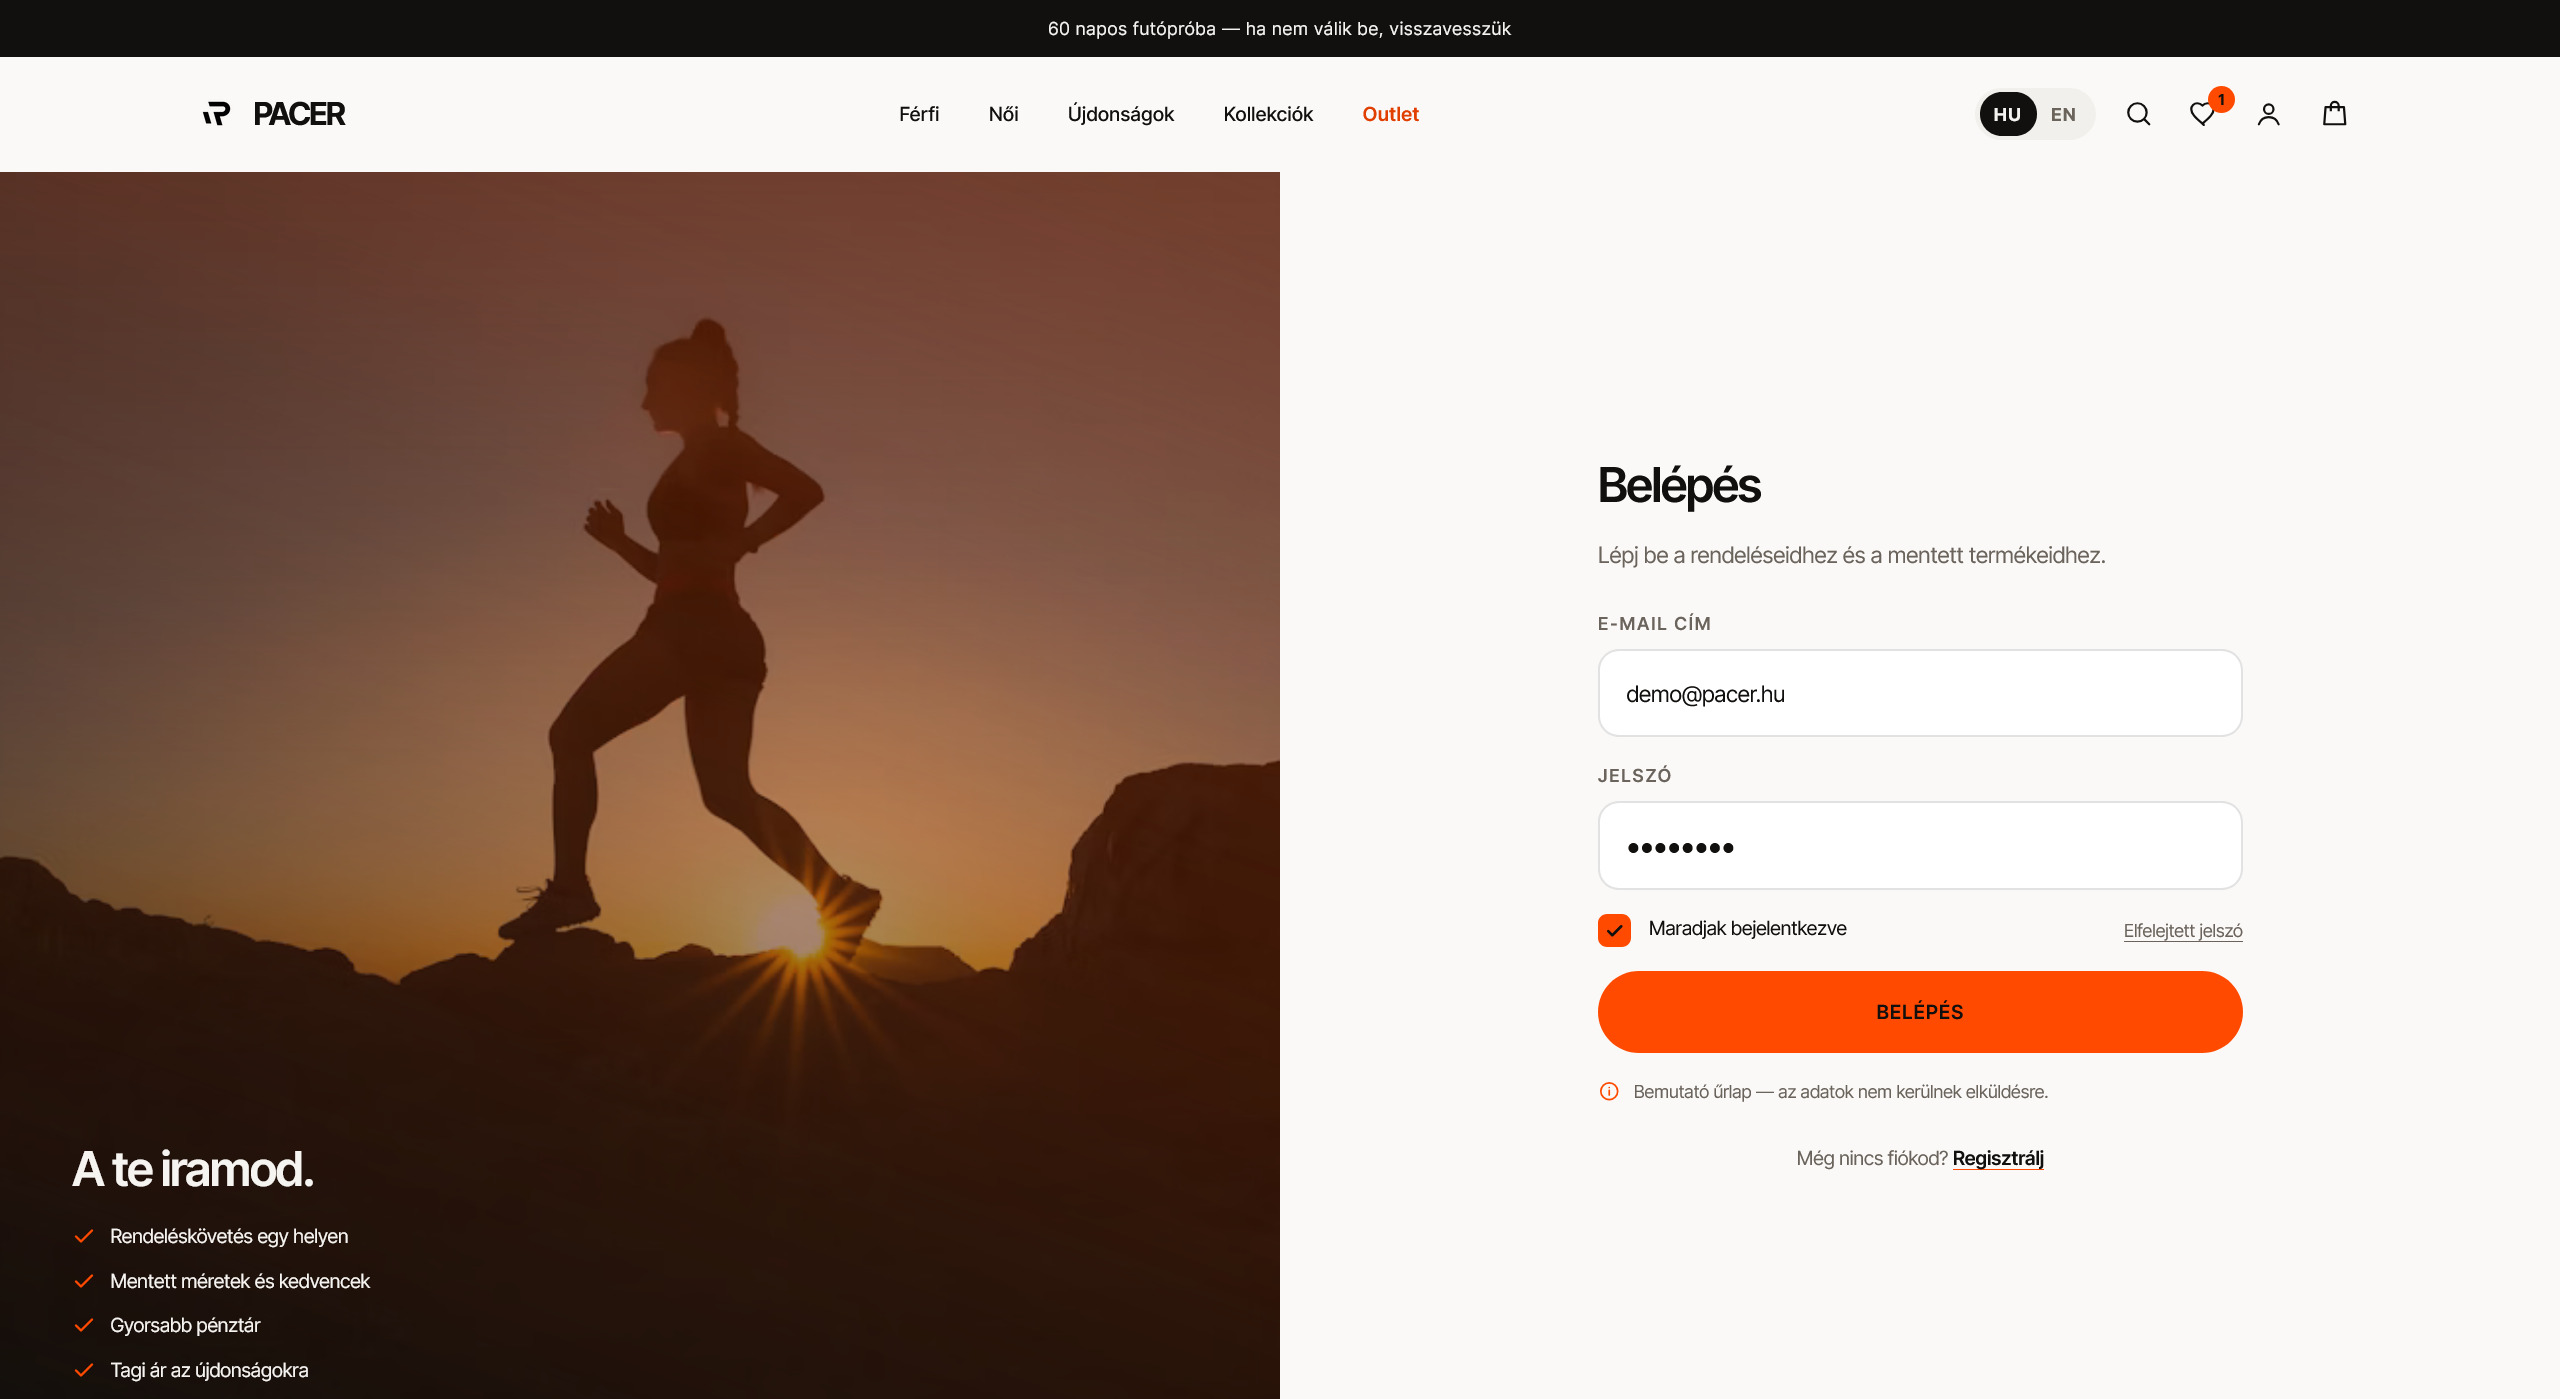Click the Belépés heading
The image size is (2560, 1399).
click(1679, 486)
